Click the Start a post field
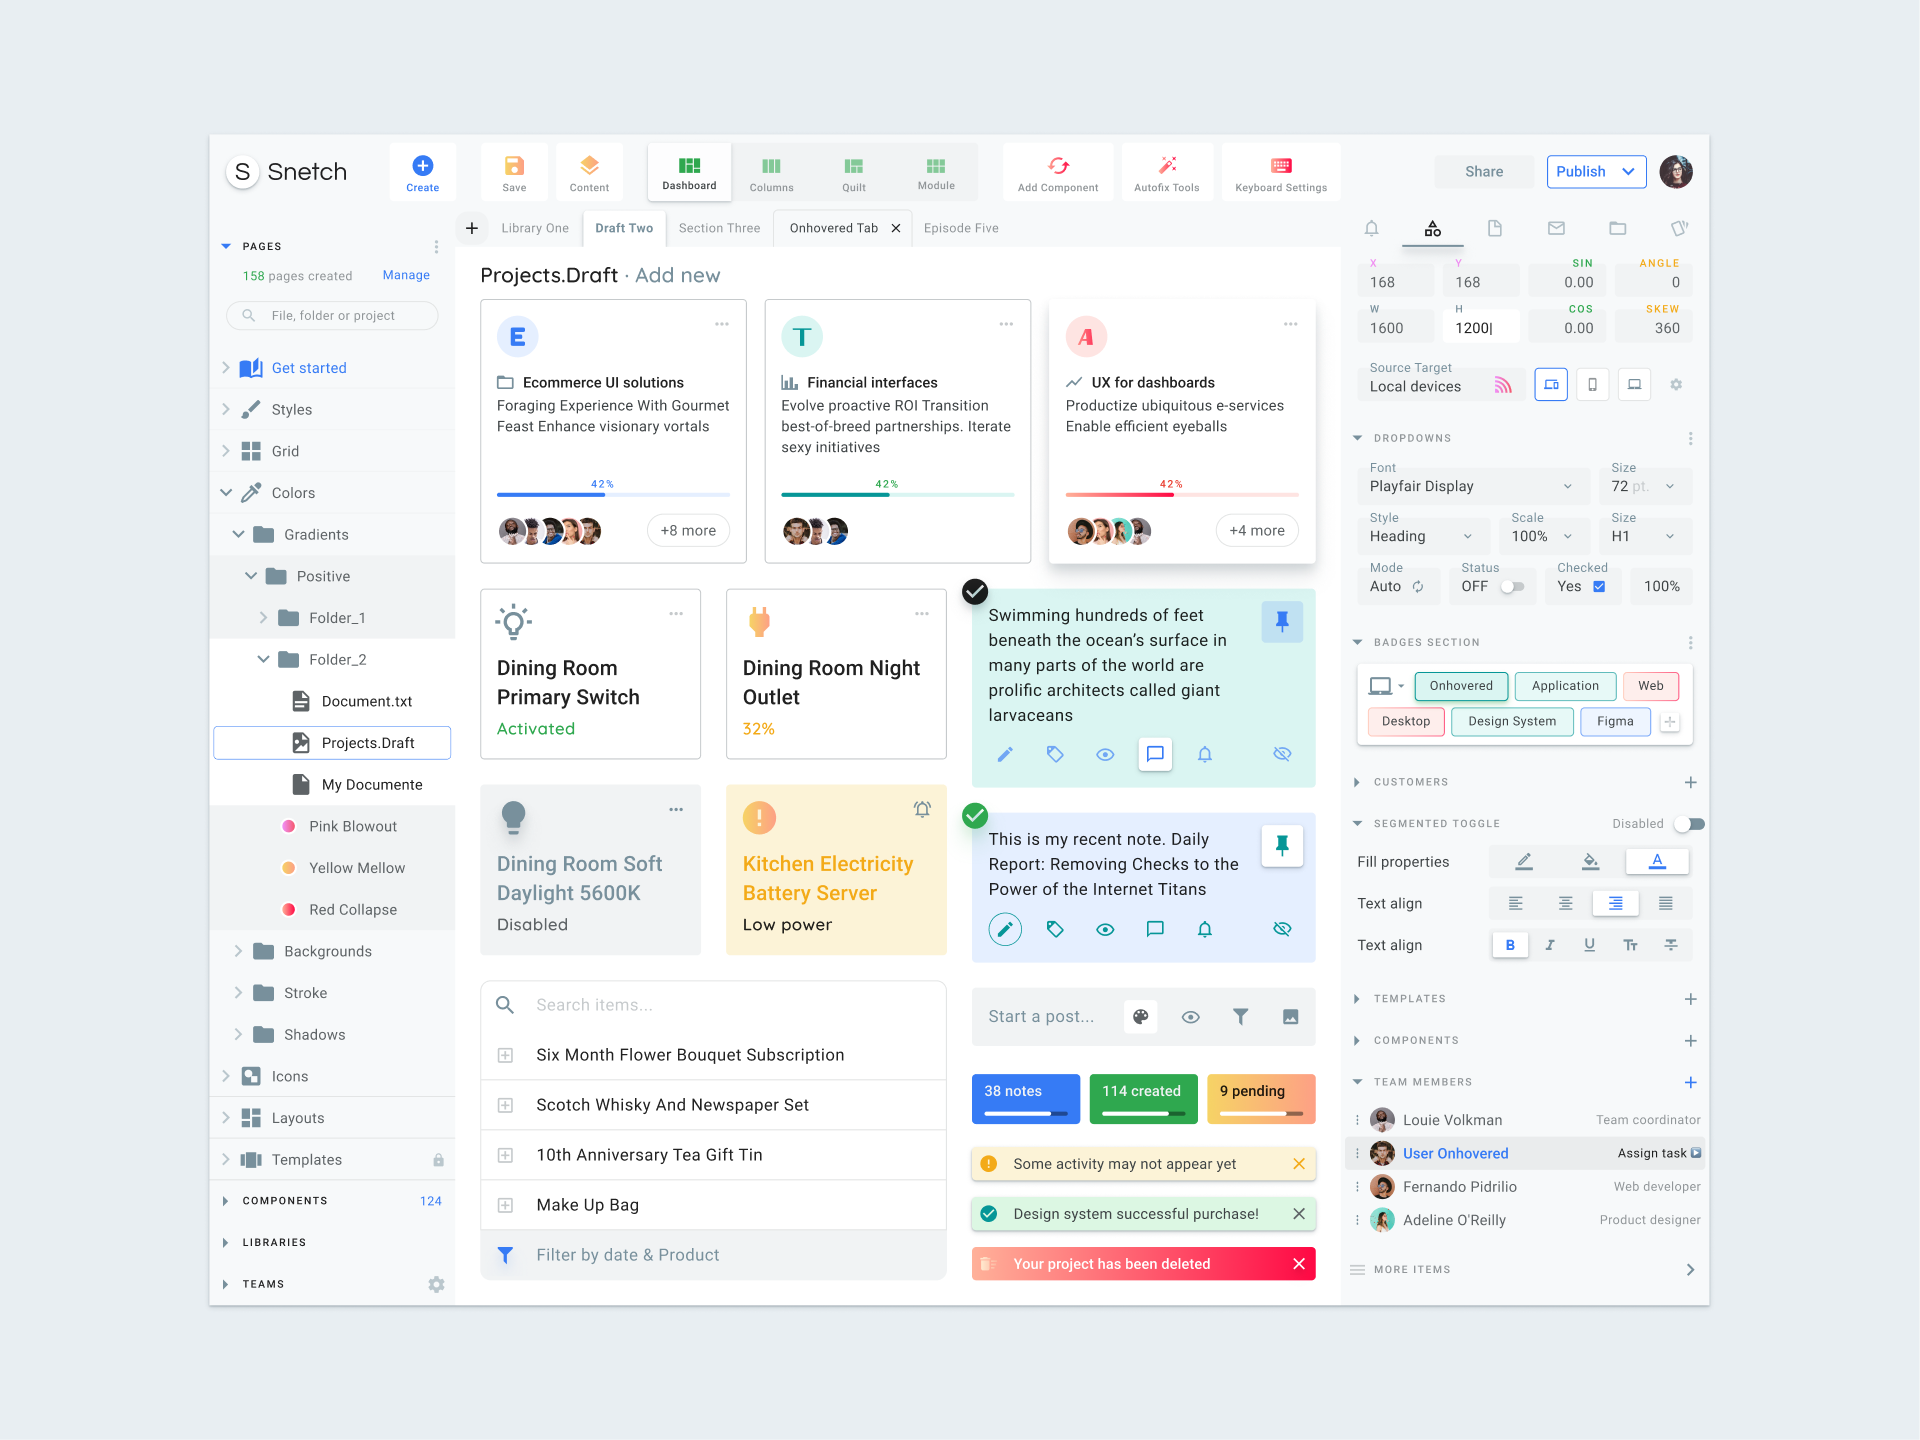The width and height of the screenshot is (1920, 1440). pyautogui.click(x=1041, y=1017)
